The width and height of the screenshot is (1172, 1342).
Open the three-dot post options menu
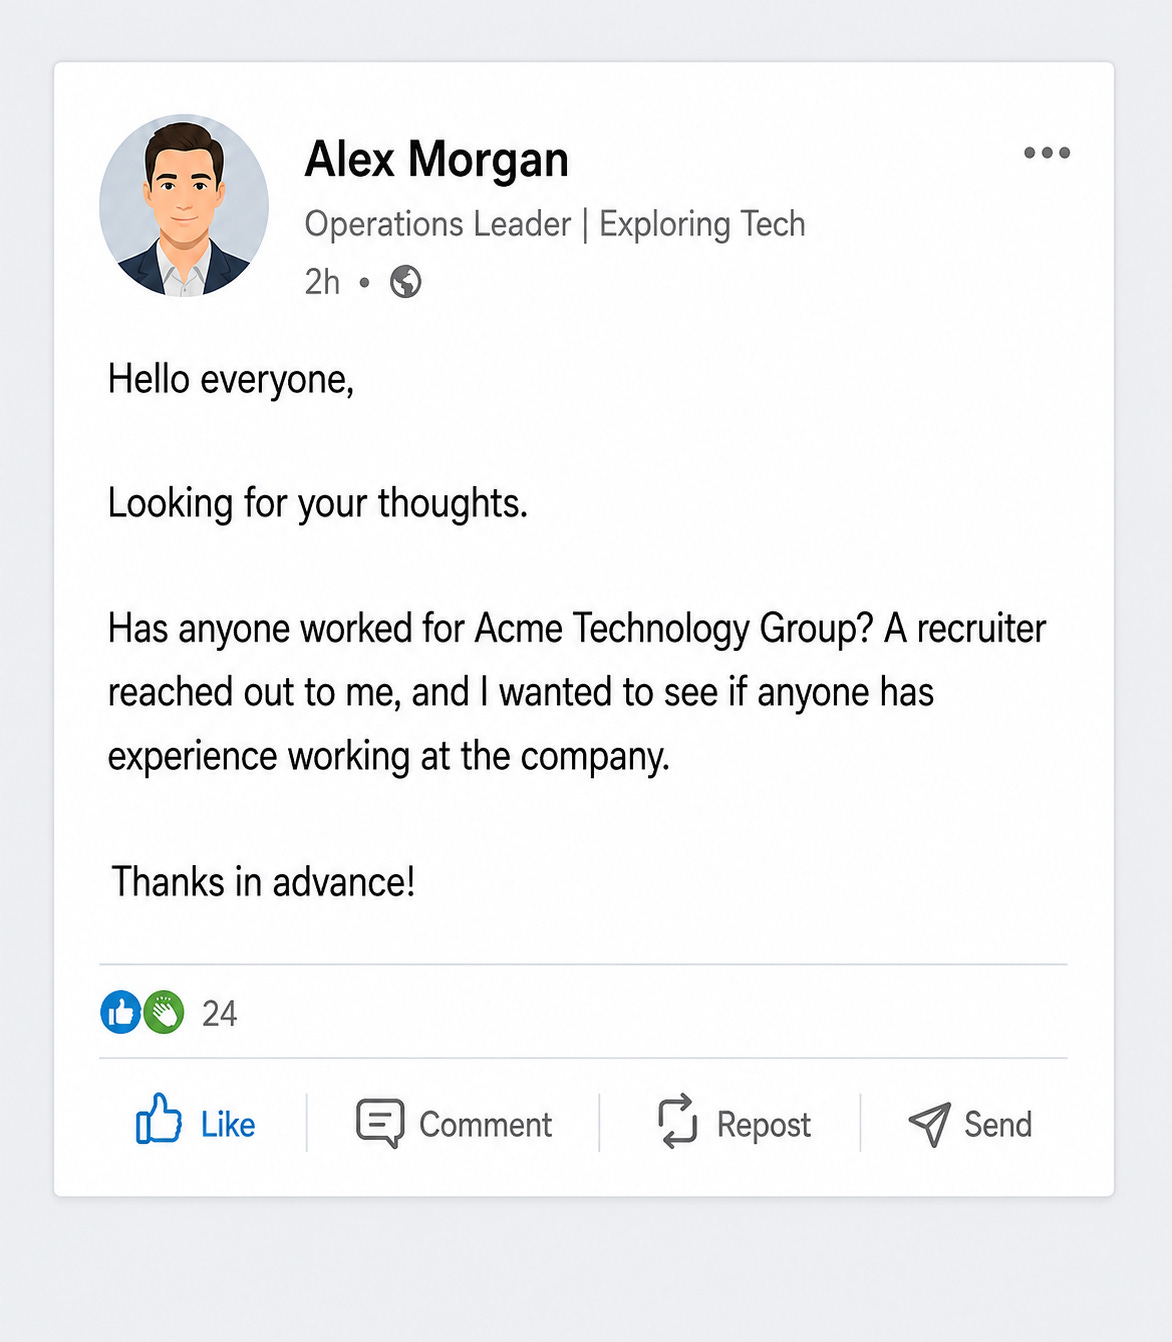tap(1047, 153)
